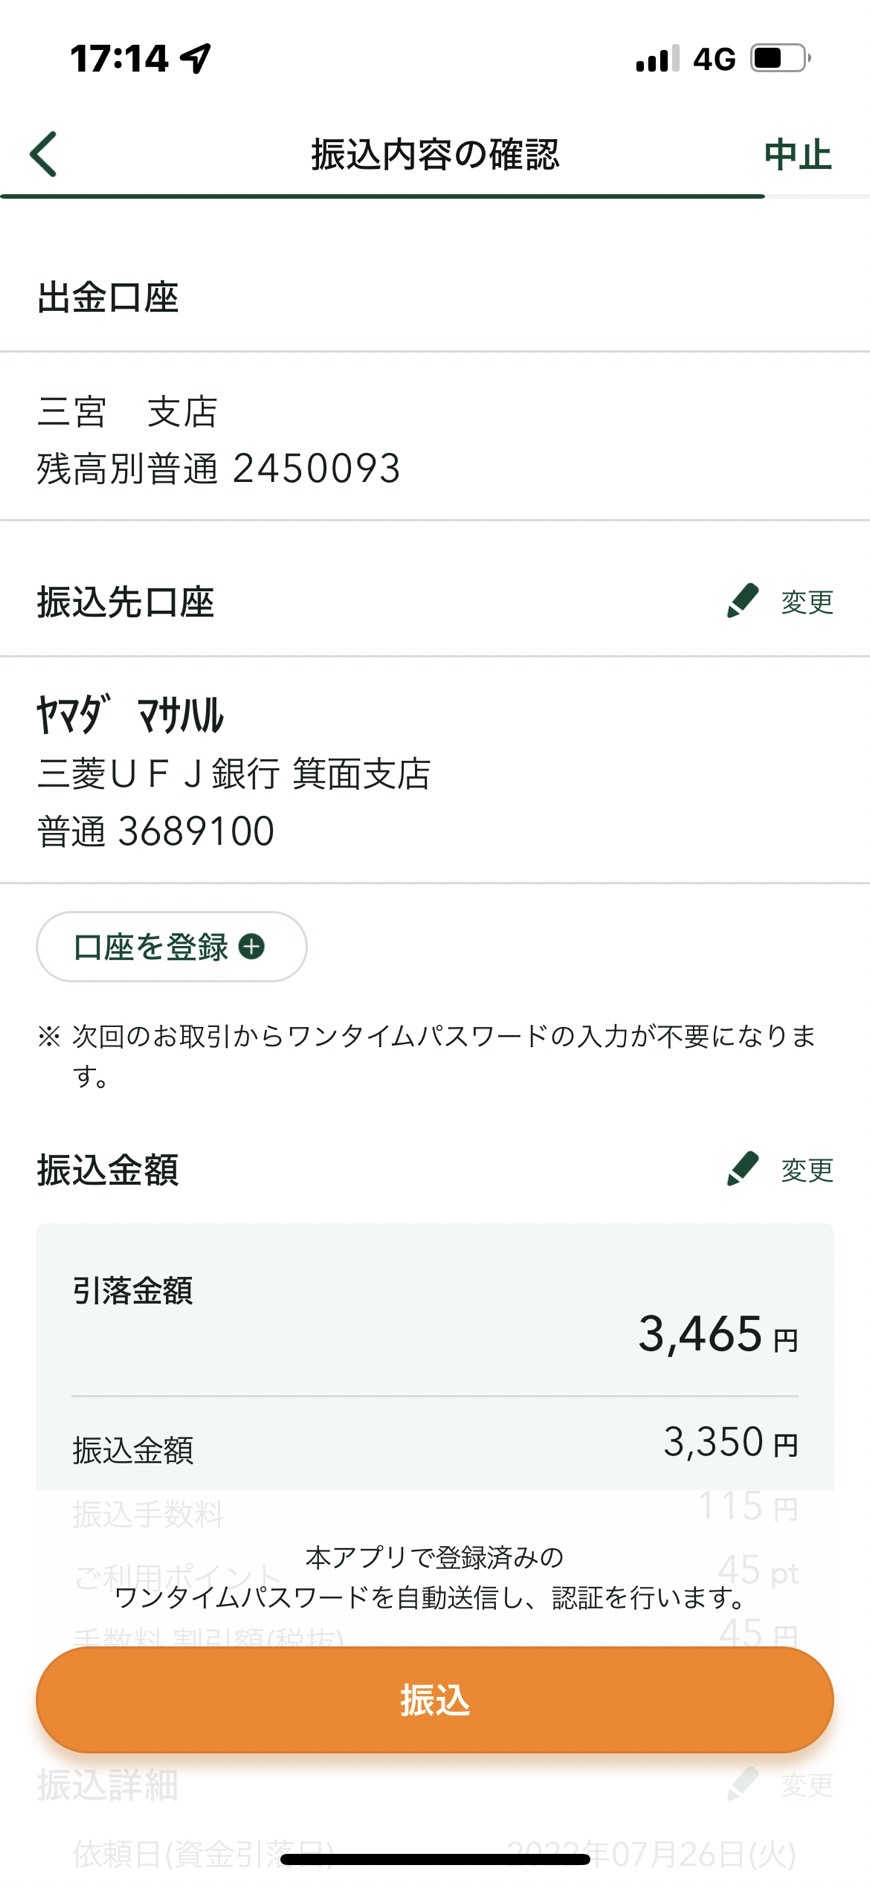The height and width of the screenshot is (1883, 870).
Task: Tap the orange 振込 button
Action: coord(434,1699)
